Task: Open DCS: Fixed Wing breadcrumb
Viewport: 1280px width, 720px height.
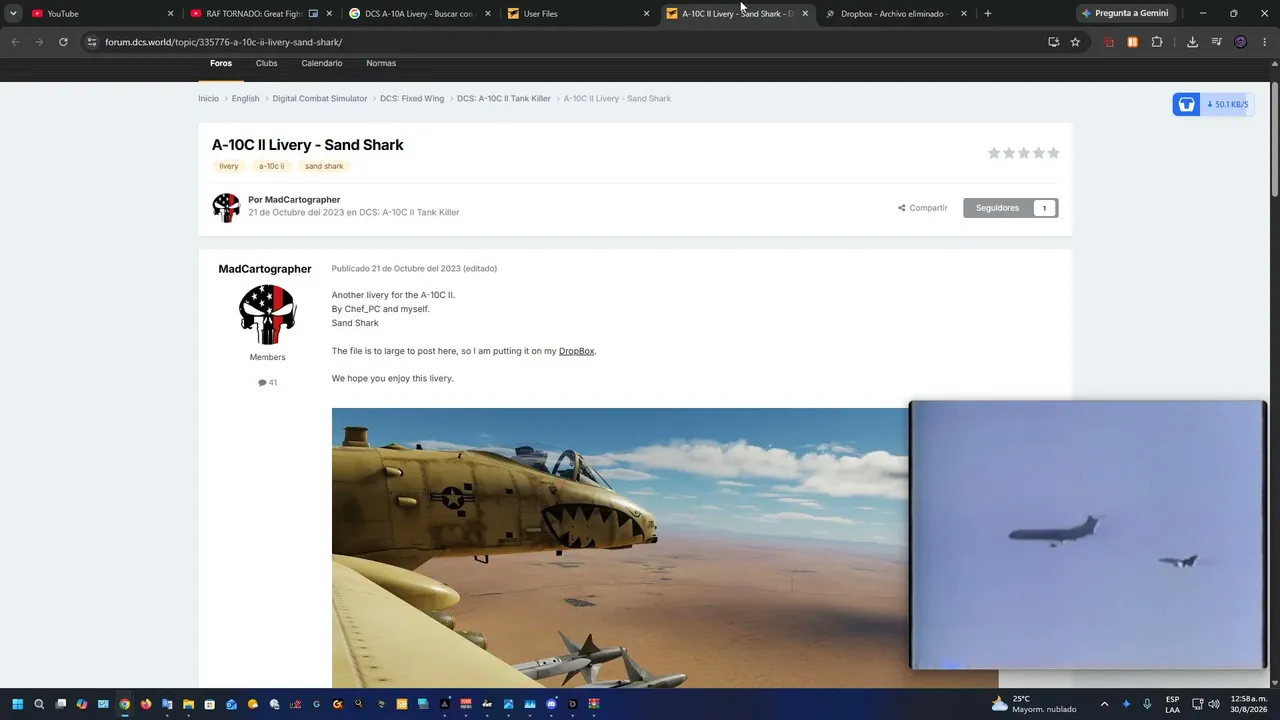Action: coord(412,98)
